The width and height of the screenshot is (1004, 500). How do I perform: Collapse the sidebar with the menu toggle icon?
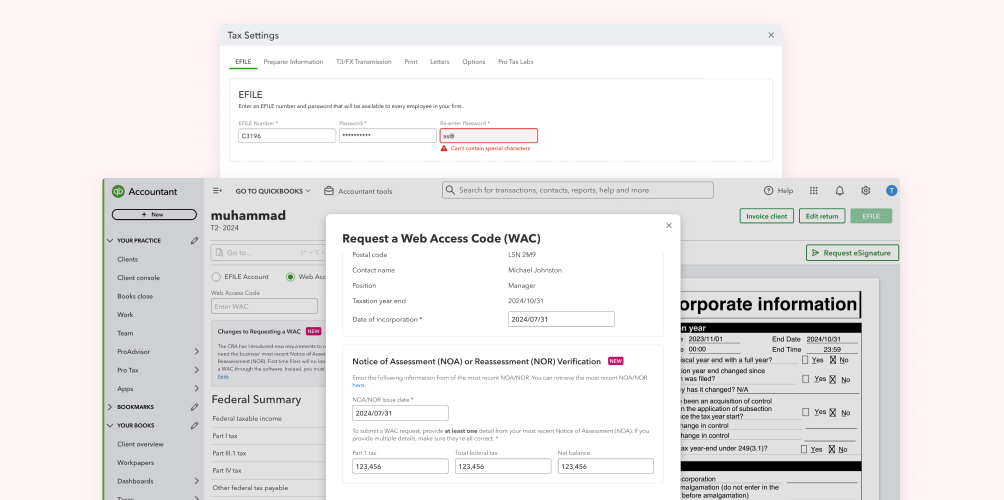point(217,190)
